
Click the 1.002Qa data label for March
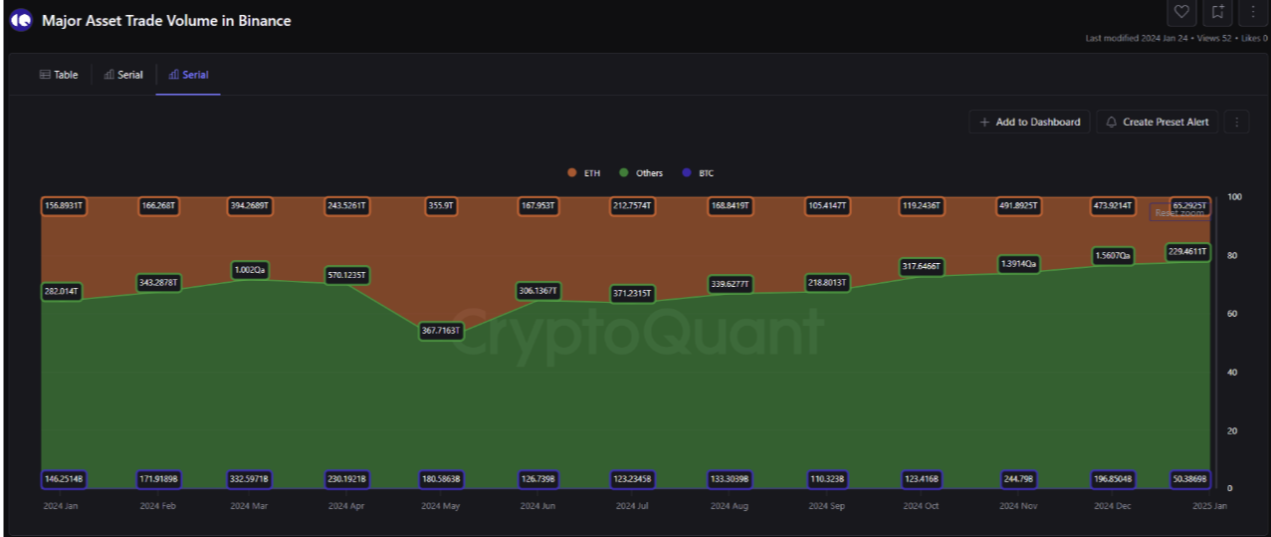point(250,270)
